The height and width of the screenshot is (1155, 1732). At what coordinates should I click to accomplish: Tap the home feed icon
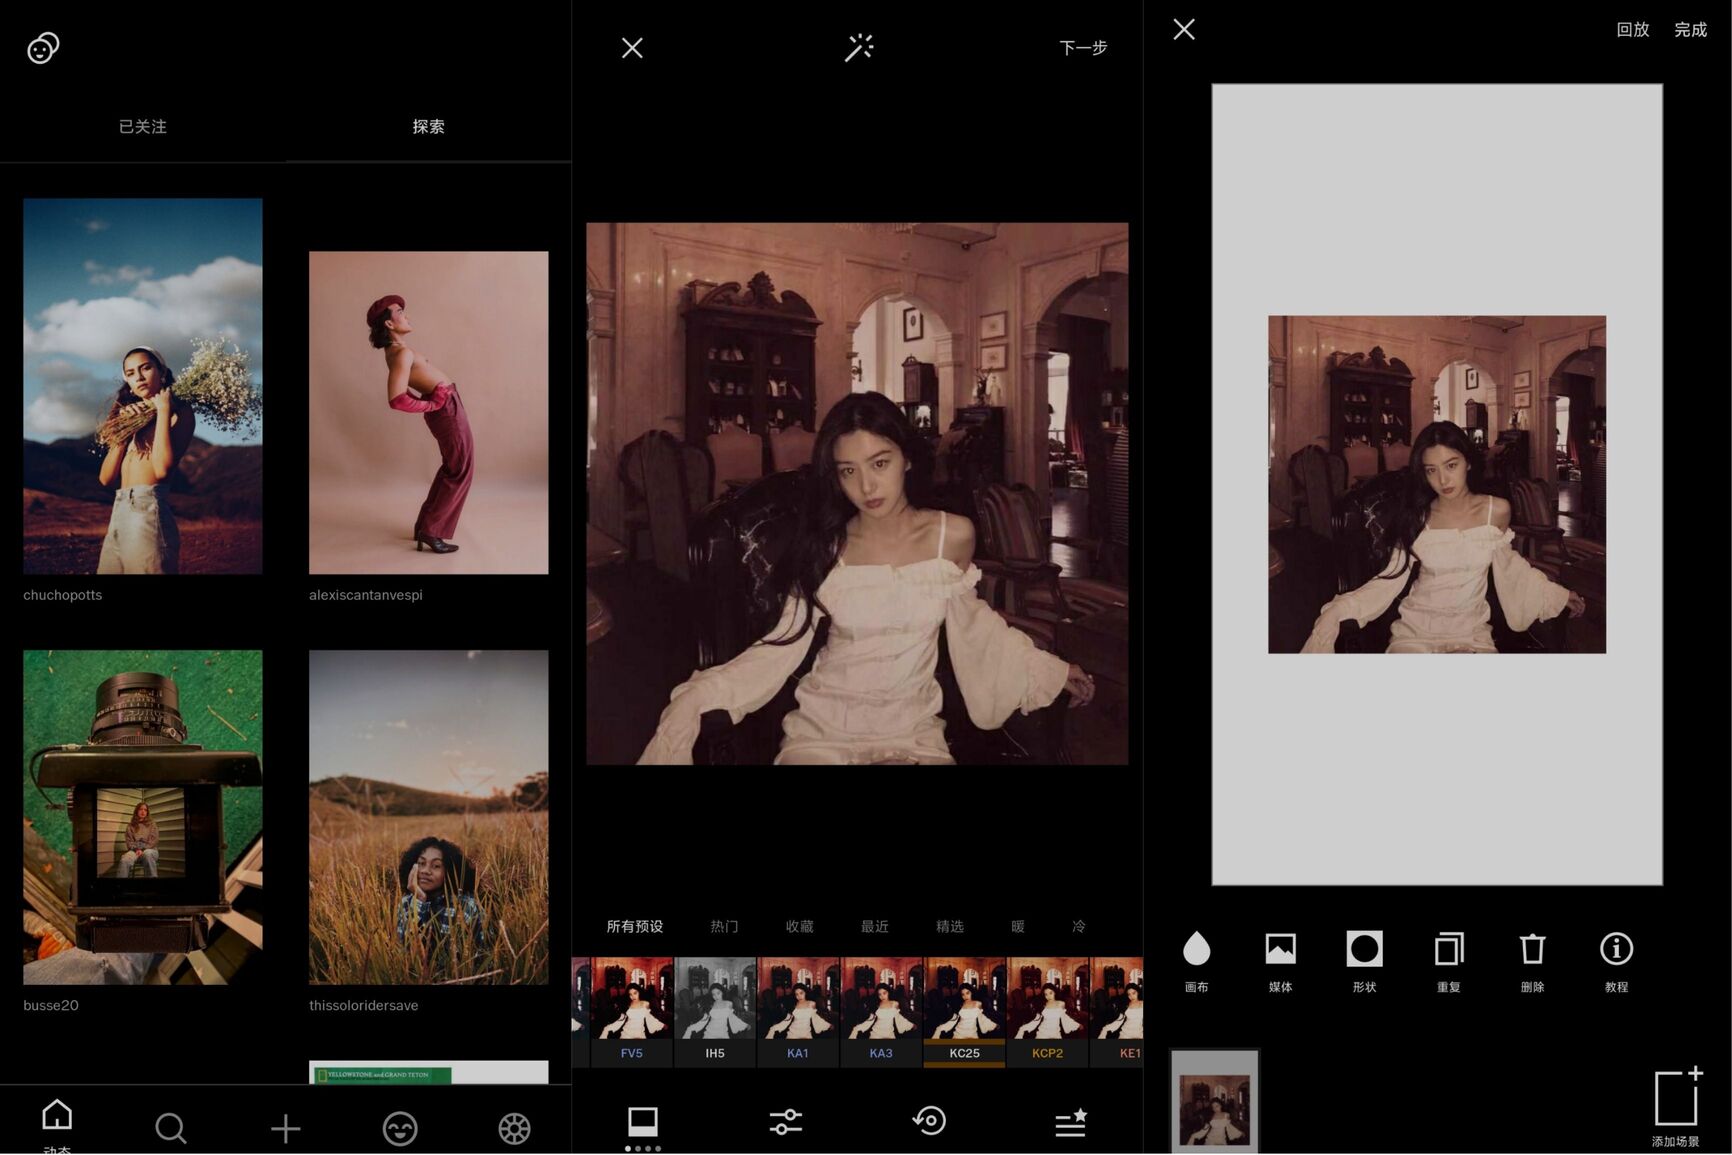click(x=57, y=1115)
